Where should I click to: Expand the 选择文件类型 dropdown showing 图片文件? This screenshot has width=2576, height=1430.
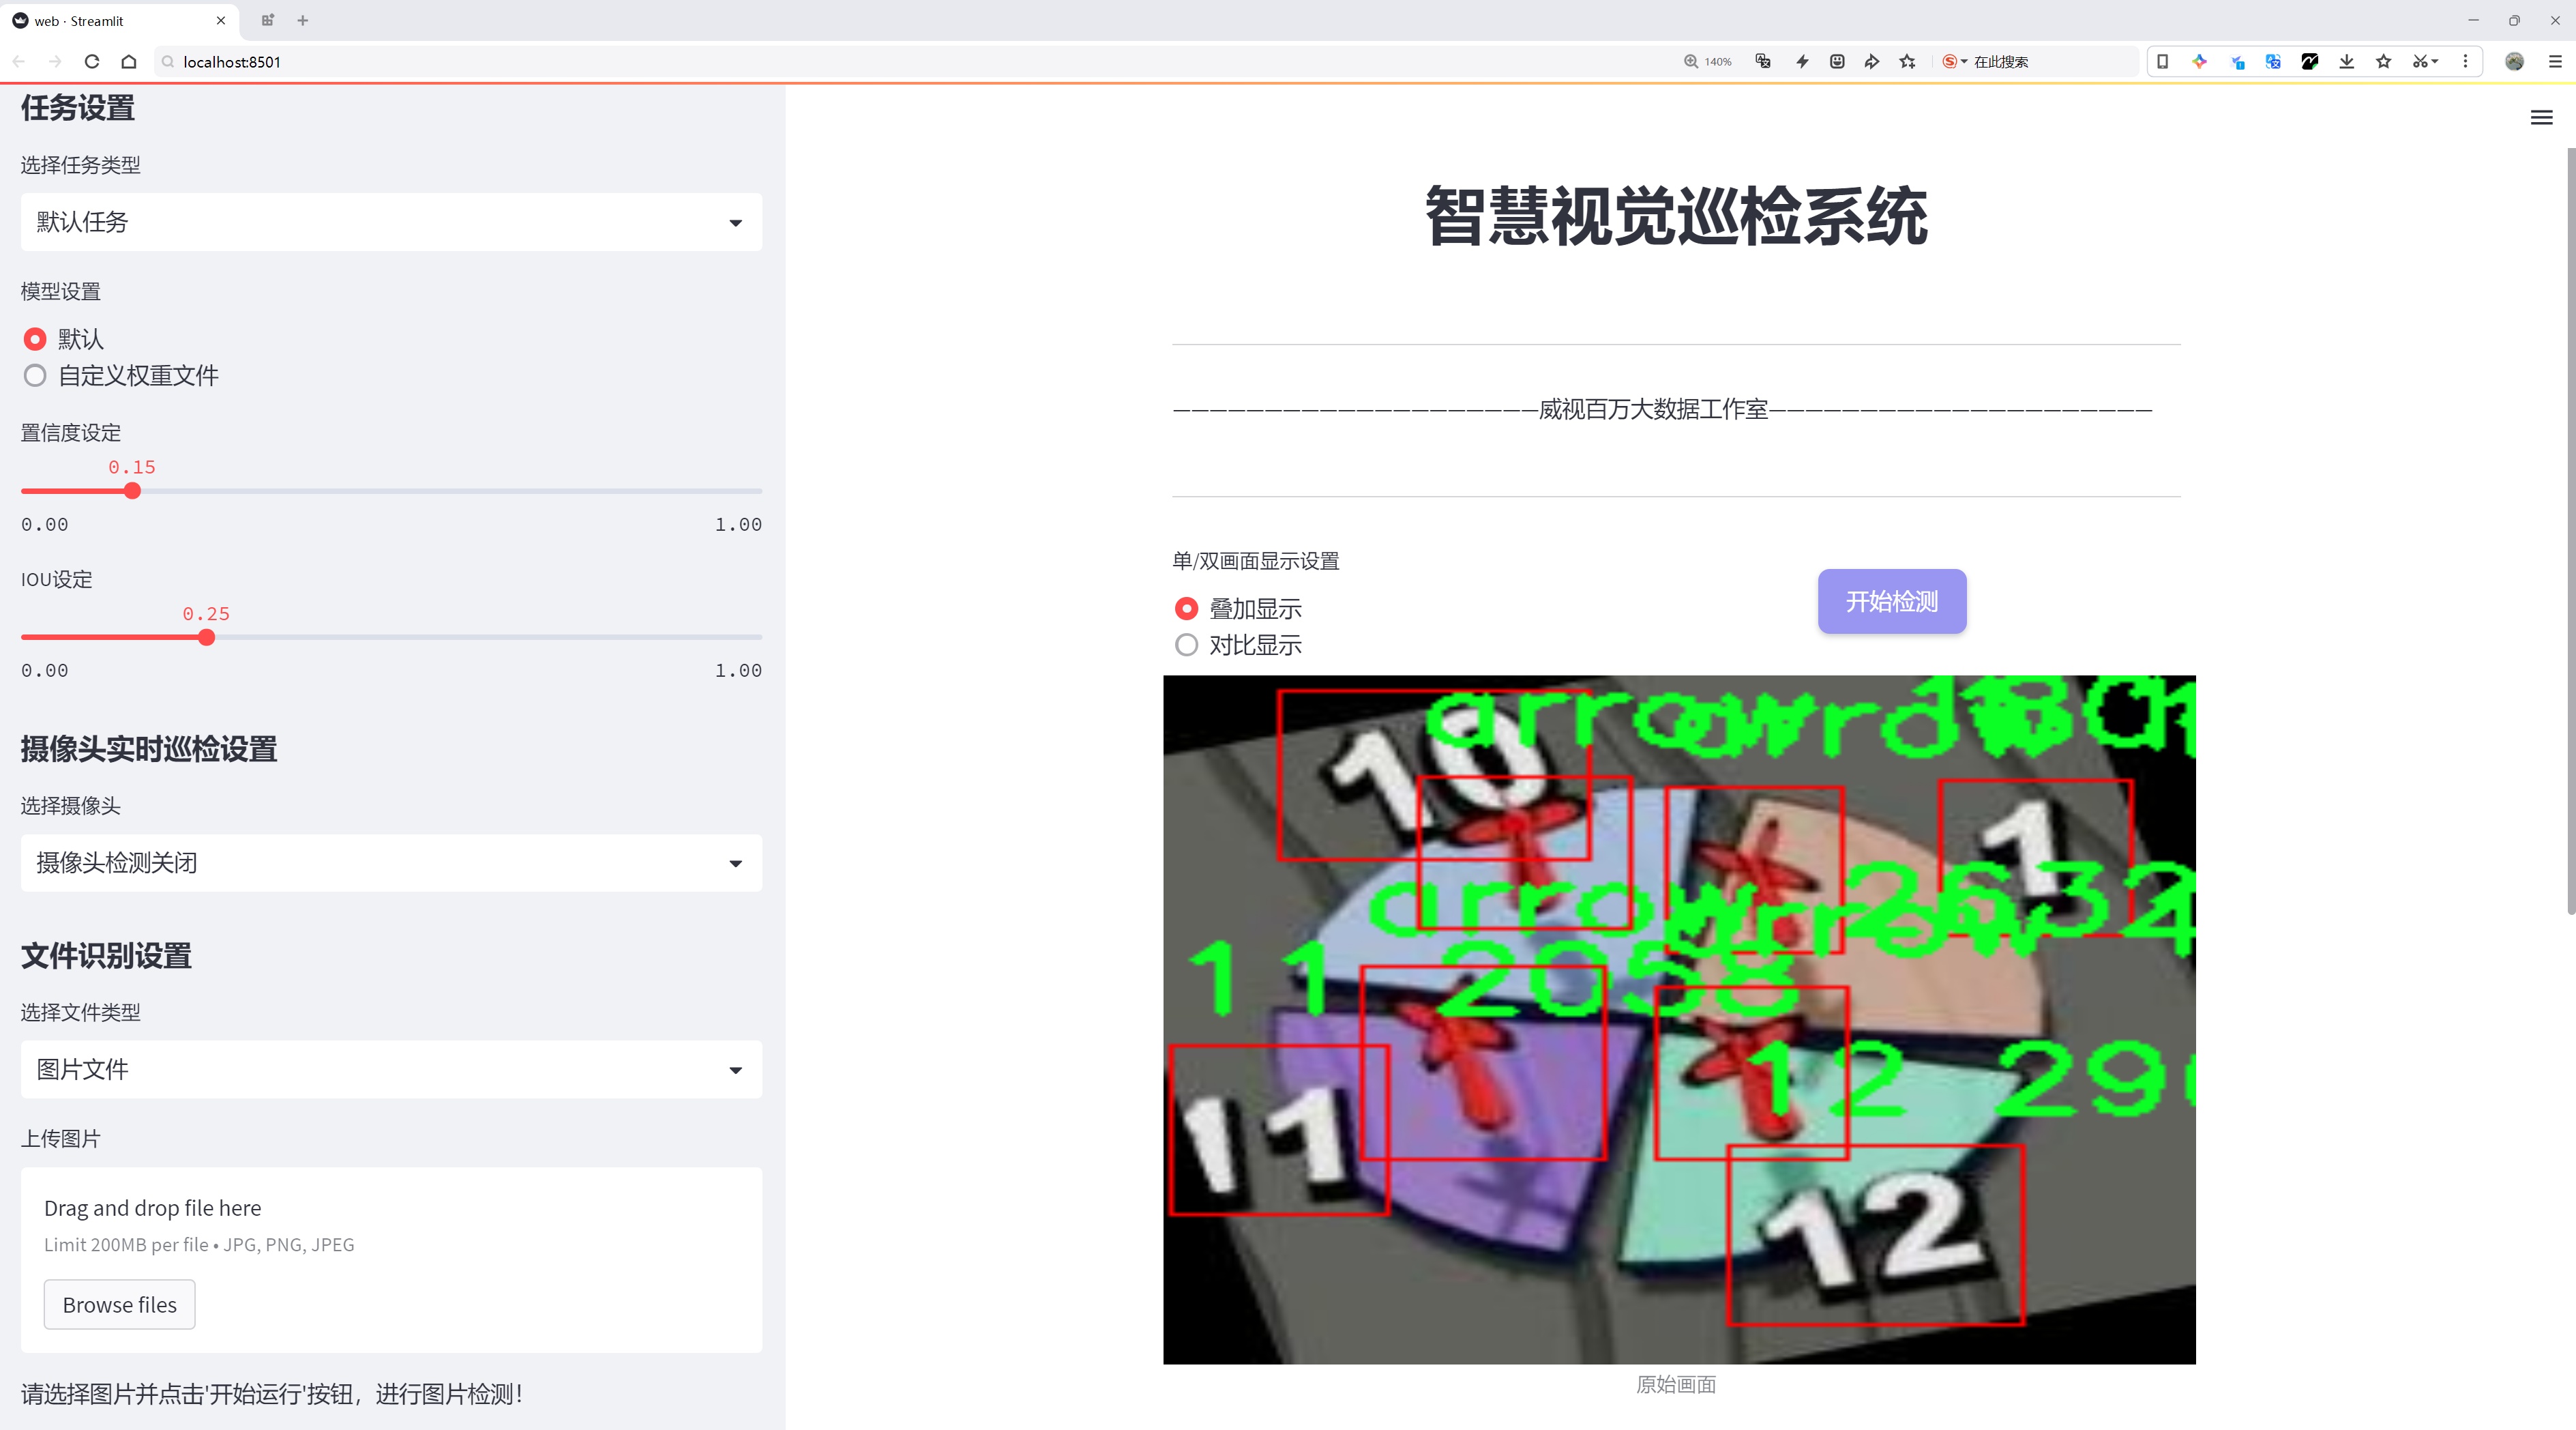[x=391, y=1070]
